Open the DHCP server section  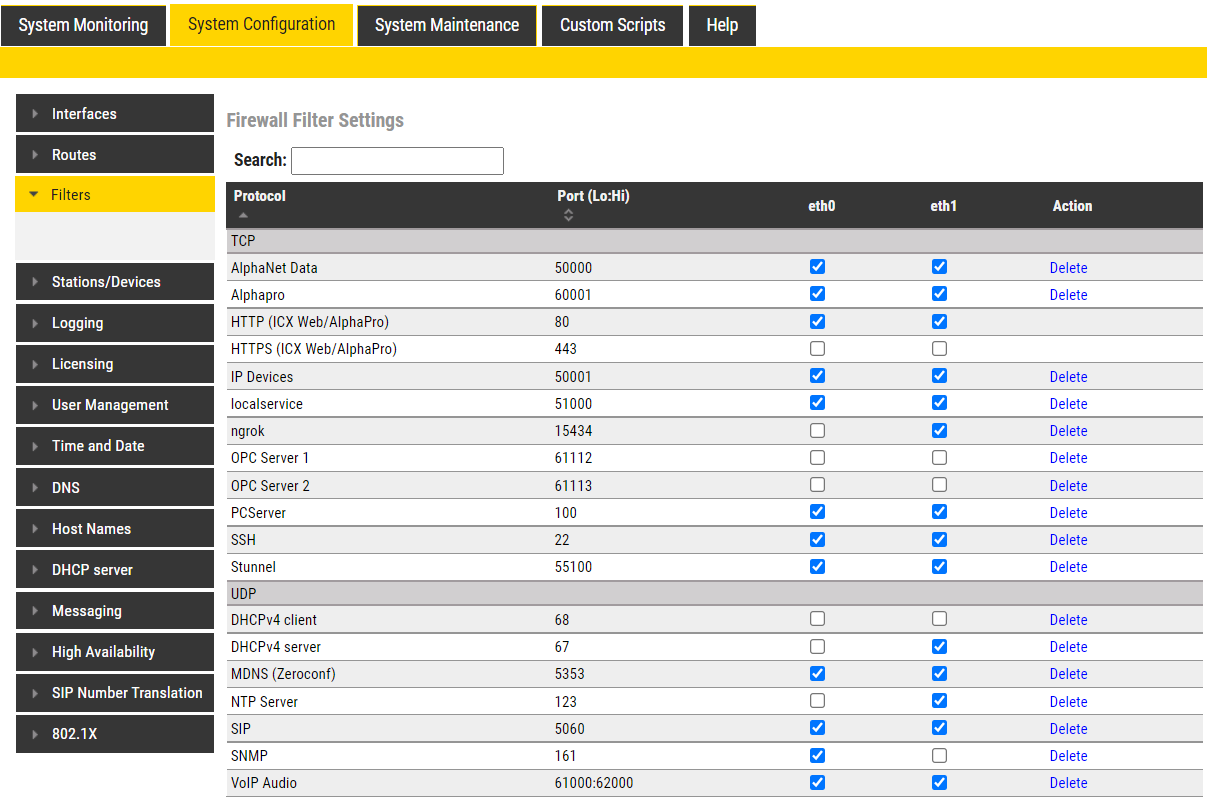pyautogui.click(x=115, y=570)
